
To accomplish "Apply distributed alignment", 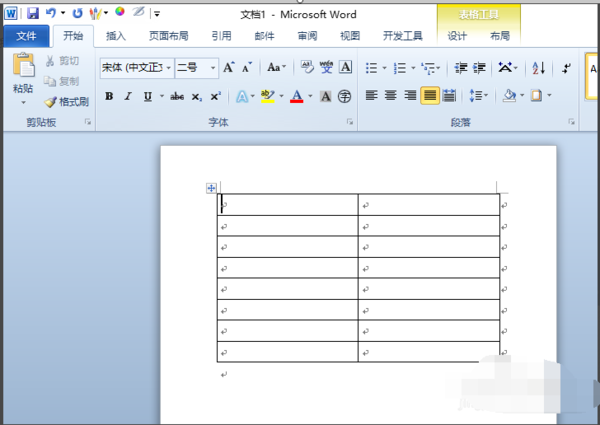I will click(449, 95).
